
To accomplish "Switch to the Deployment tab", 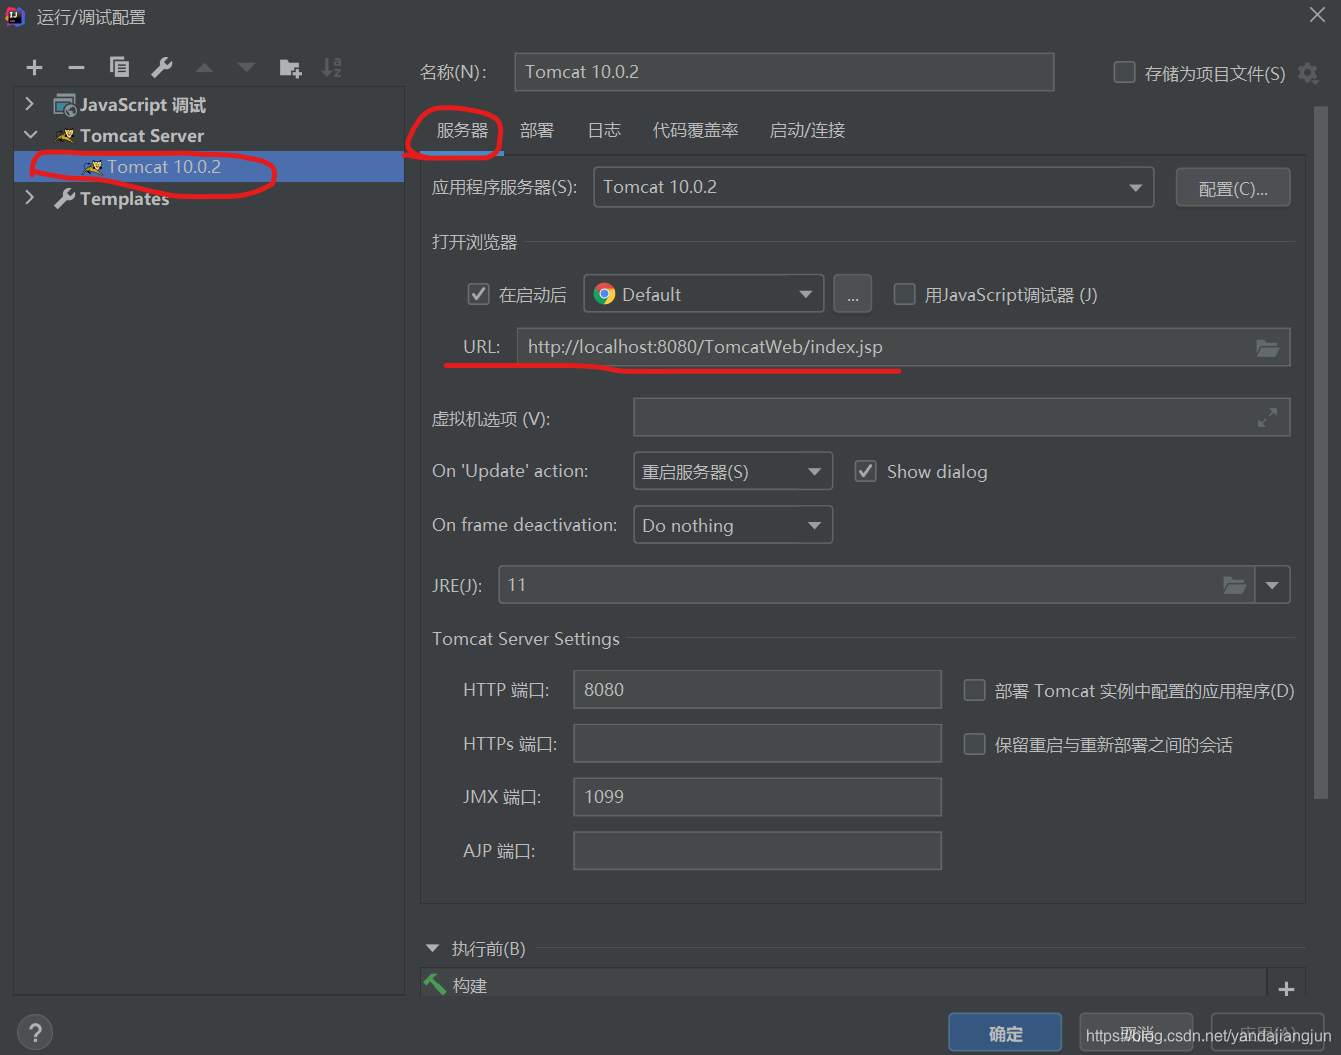I will point(537,130).
